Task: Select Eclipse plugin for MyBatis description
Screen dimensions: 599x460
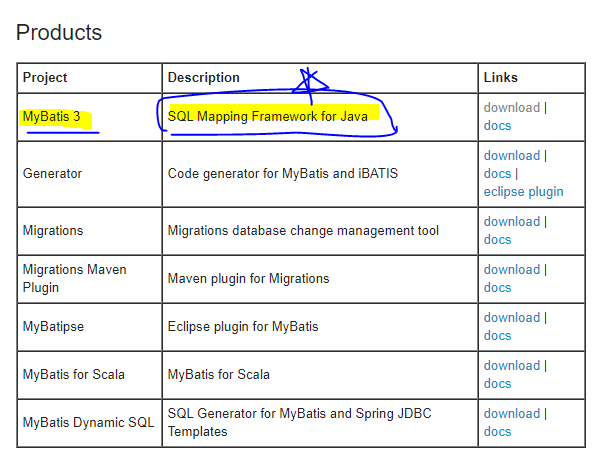Action: point(243,327)
